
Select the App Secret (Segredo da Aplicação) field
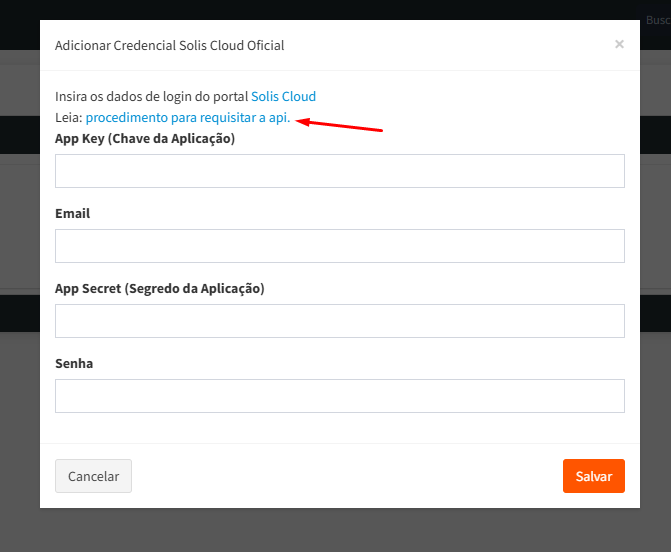click(x=340, y=321)
